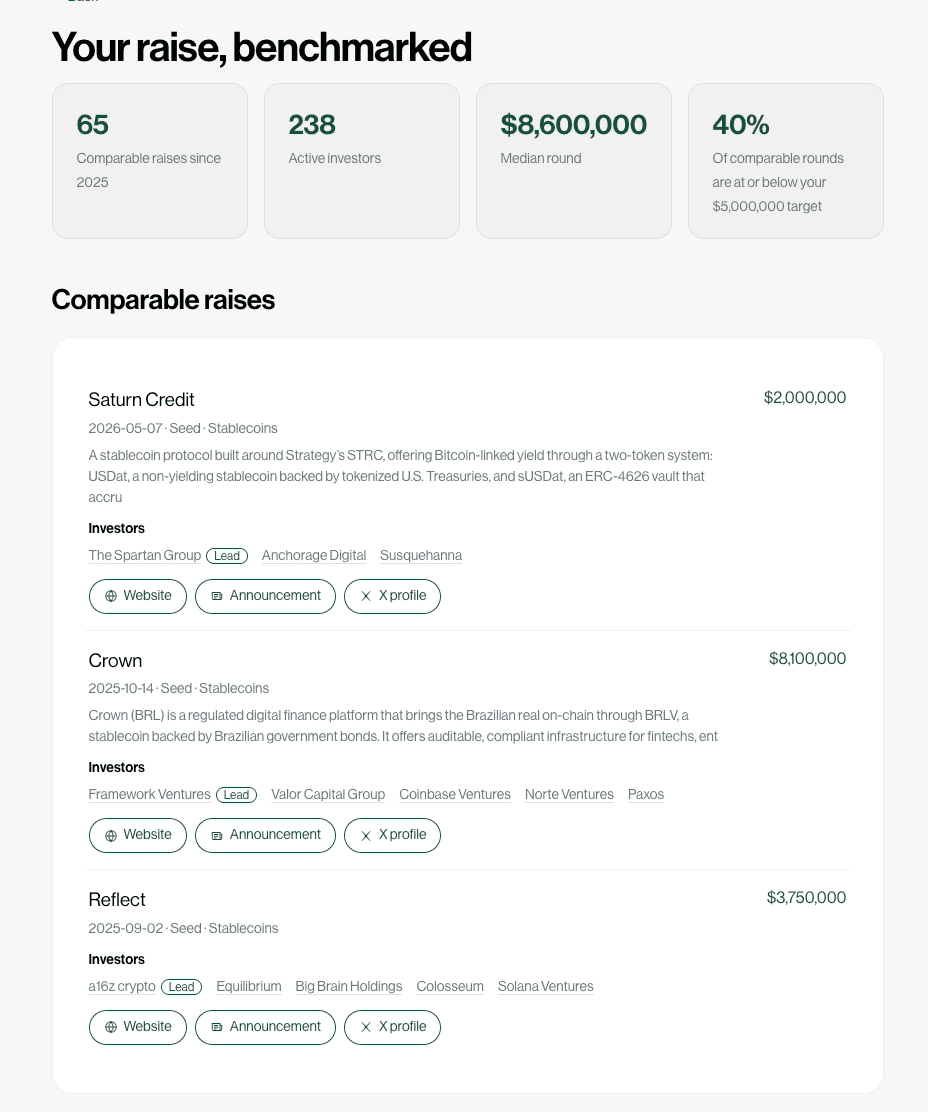The height and width of the screenshot is (1112, 928).
Task: Open Paxos investor link
Action: pyautogui.click(x=646, y=794)
